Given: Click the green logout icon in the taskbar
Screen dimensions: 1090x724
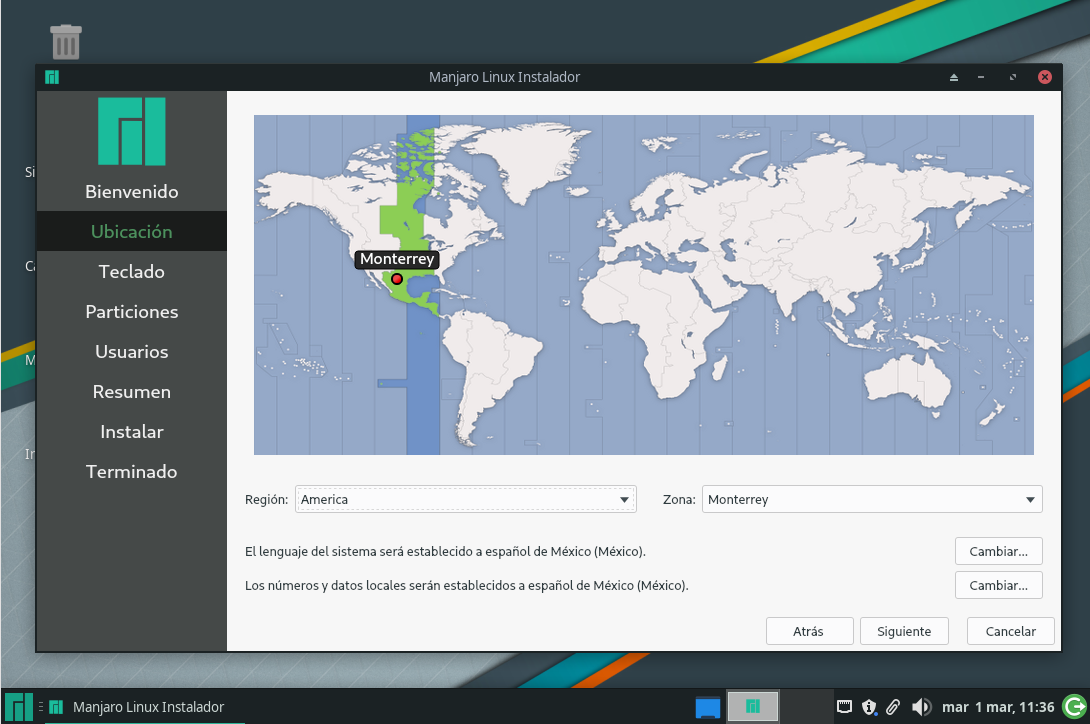Looking at the screenshot, I should (x=1074, y=707).
